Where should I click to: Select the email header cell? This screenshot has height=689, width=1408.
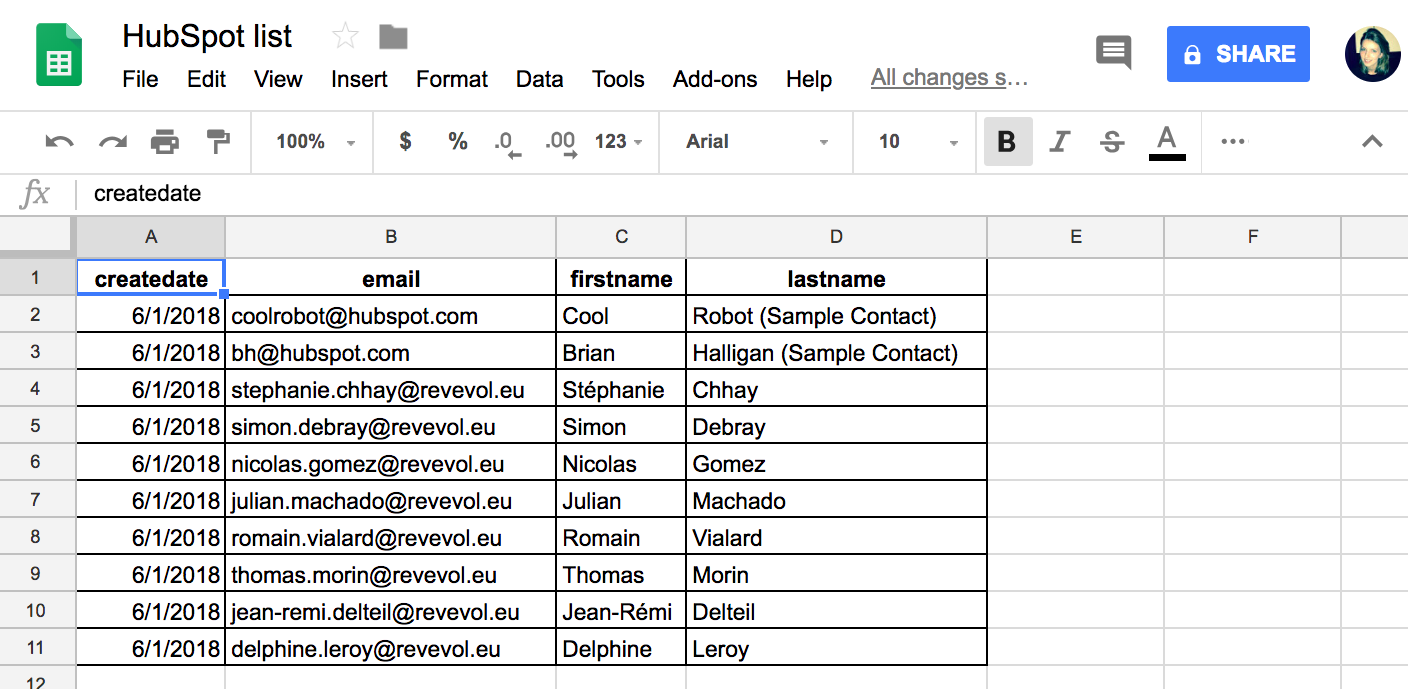click(x=391, y=278)
